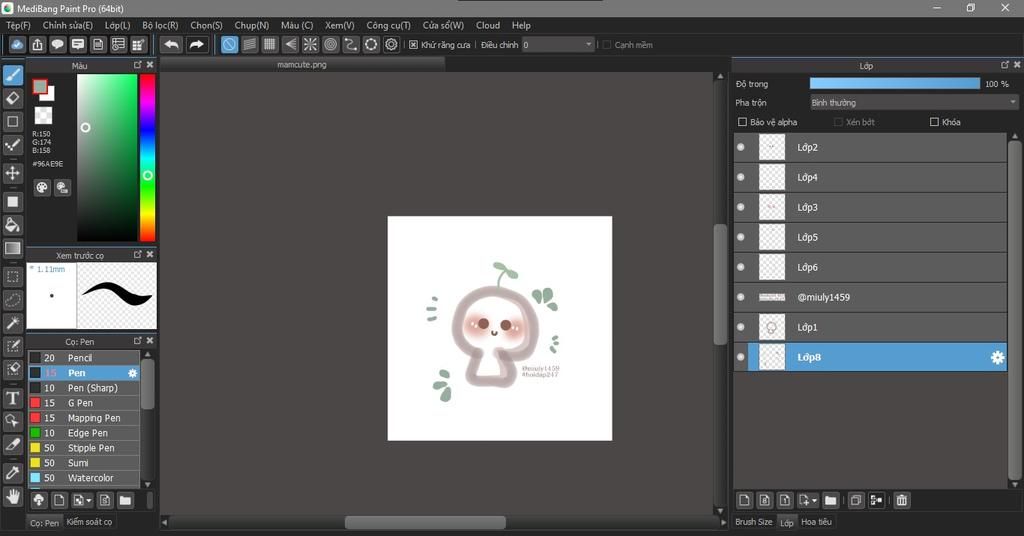1024x536 pixels.
Task: Hide the Lớp1 layer
Action: point(741,327)
